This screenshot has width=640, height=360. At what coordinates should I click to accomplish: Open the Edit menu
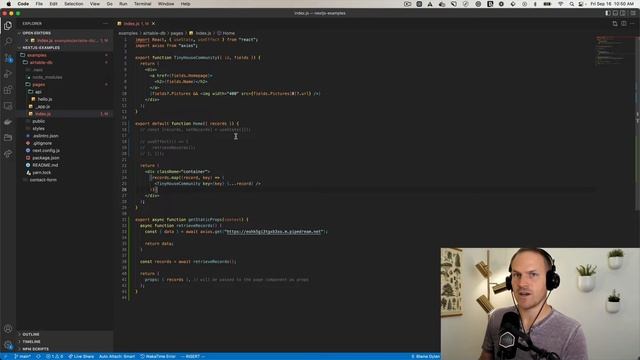(x=53, y=4)
